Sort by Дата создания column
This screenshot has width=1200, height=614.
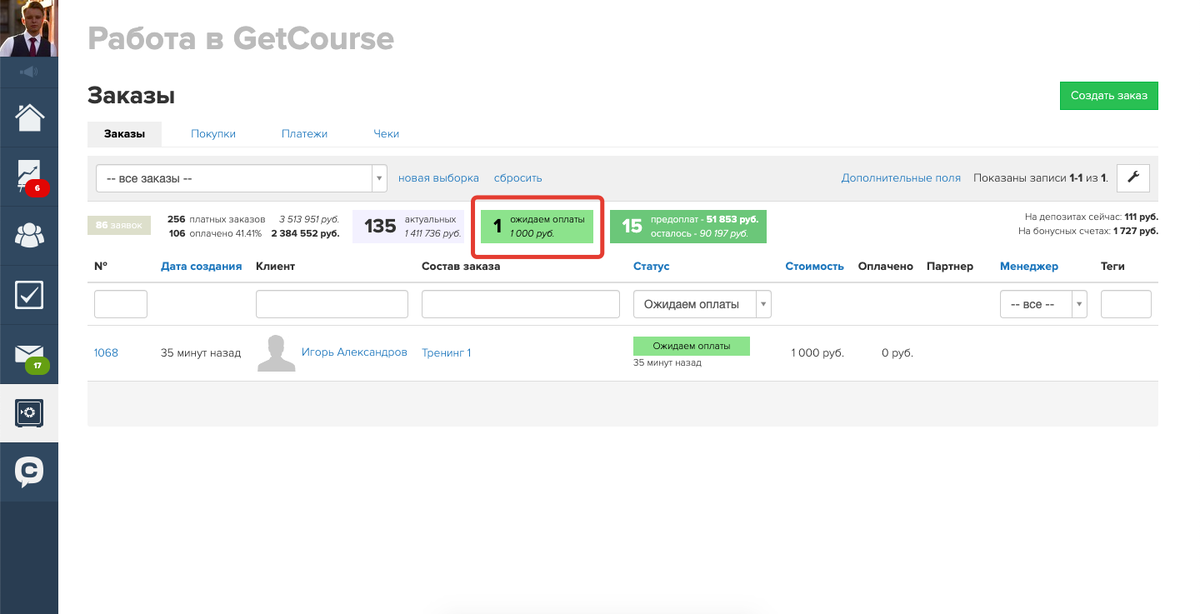201,266
